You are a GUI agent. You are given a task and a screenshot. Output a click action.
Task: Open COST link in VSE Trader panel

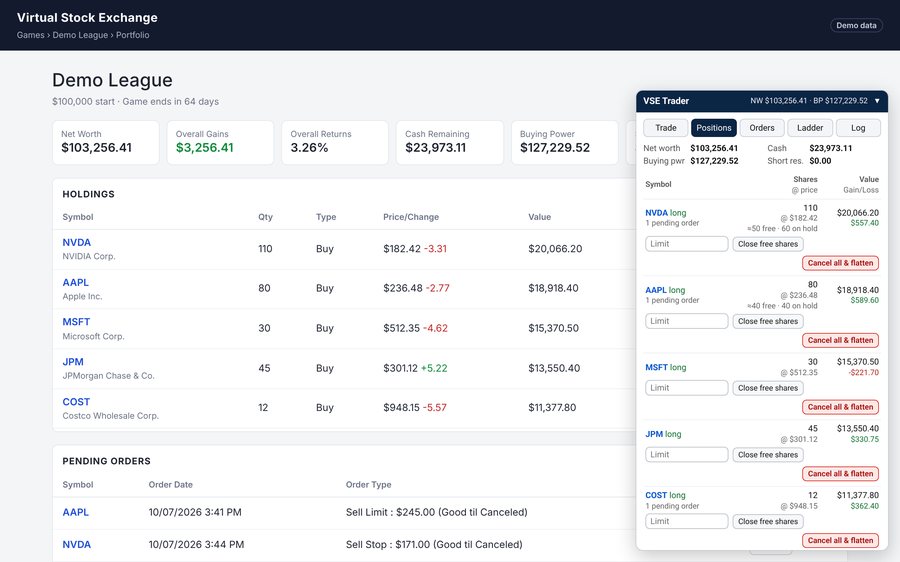point(656,495)
